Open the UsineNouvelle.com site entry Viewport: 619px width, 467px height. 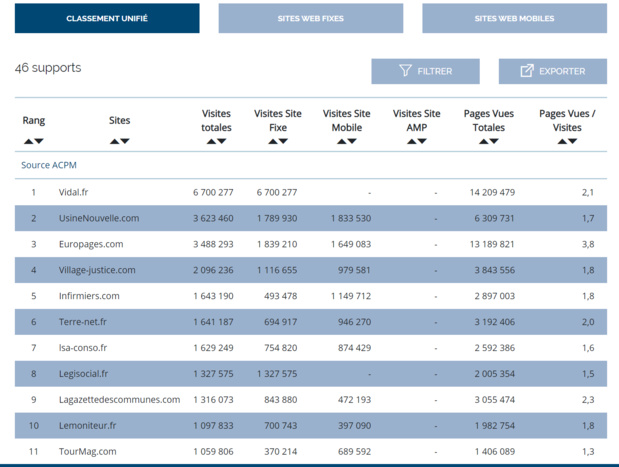point(98,218)
